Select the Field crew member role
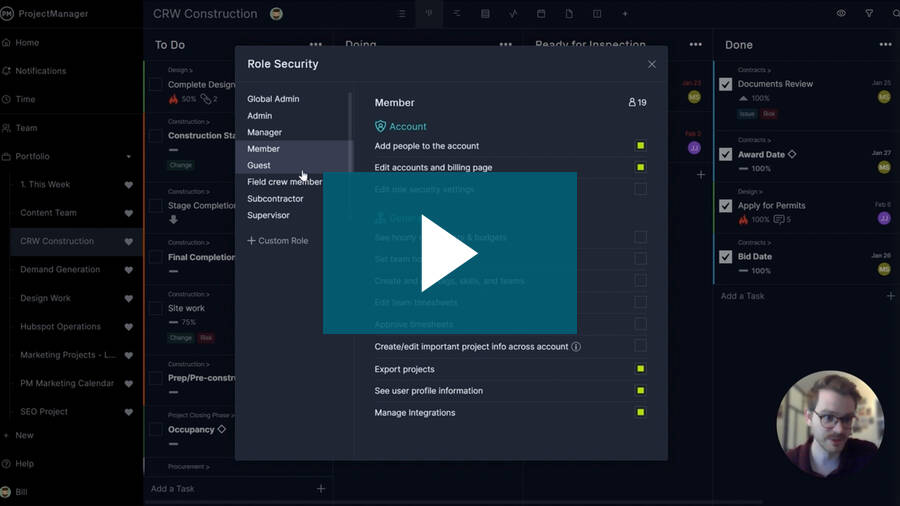Image resolution: width=900 pixels, height=506 pixels. tap(284, 182)
